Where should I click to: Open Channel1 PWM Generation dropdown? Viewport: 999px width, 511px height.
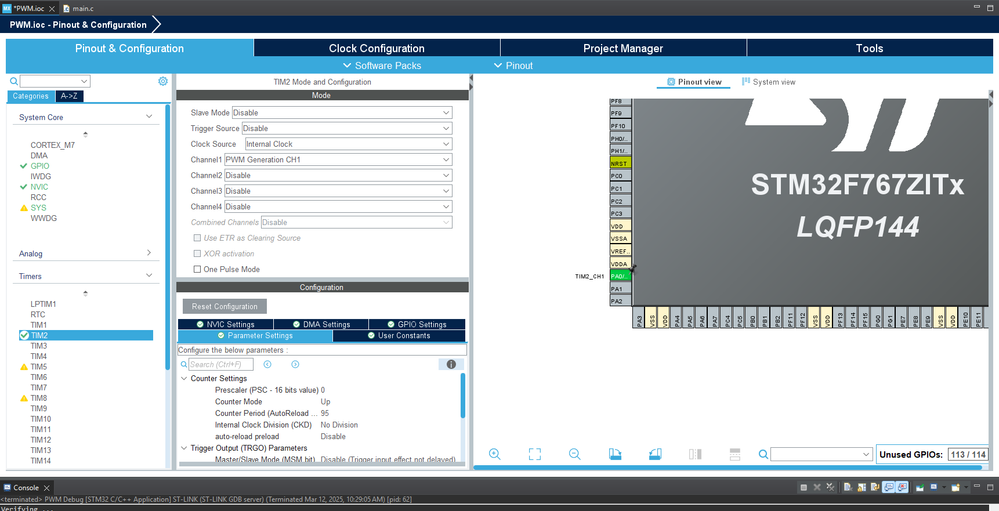(x=338, y=160)
